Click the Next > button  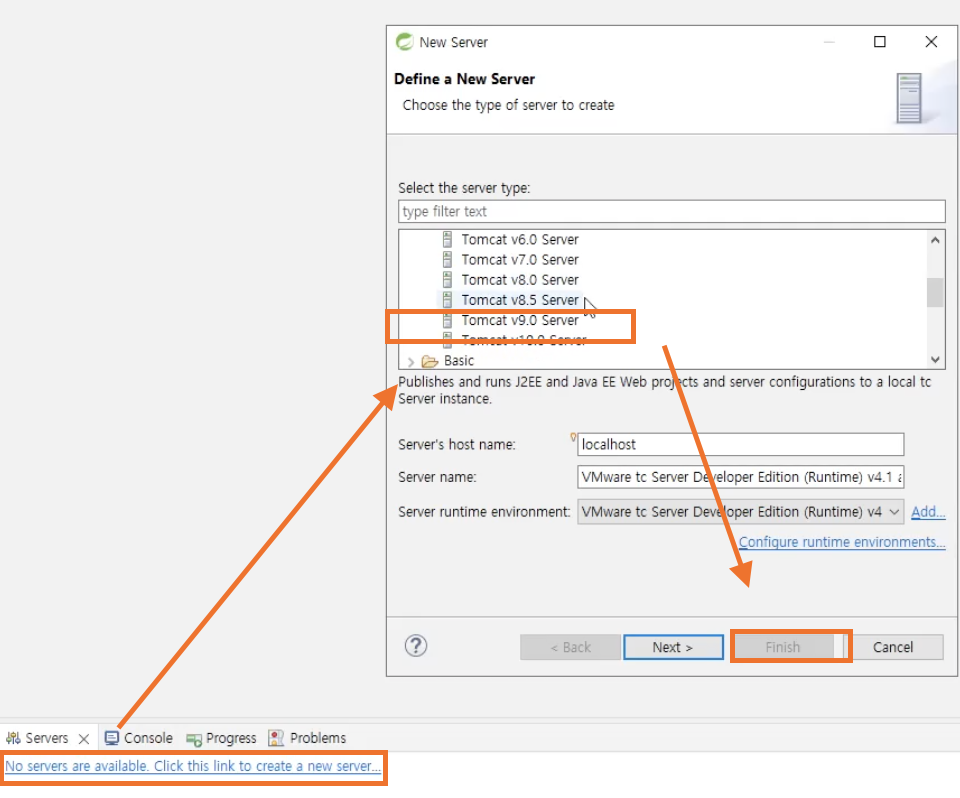pos(673,647)
